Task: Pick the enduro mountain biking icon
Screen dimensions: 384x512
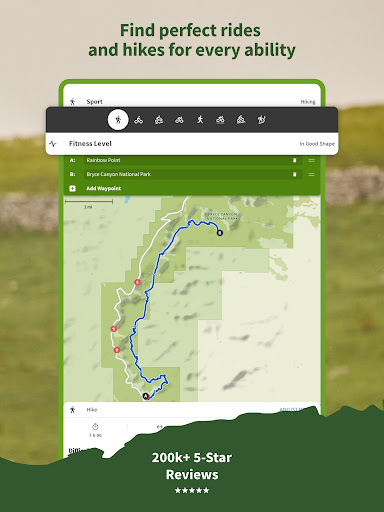Action: tap(241, 120)
